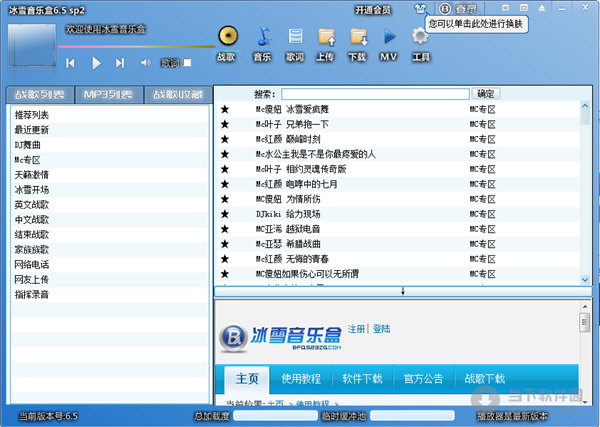Click 开通会员 button
This screenshot has width=600, height=427.
[x=373, y=10]
